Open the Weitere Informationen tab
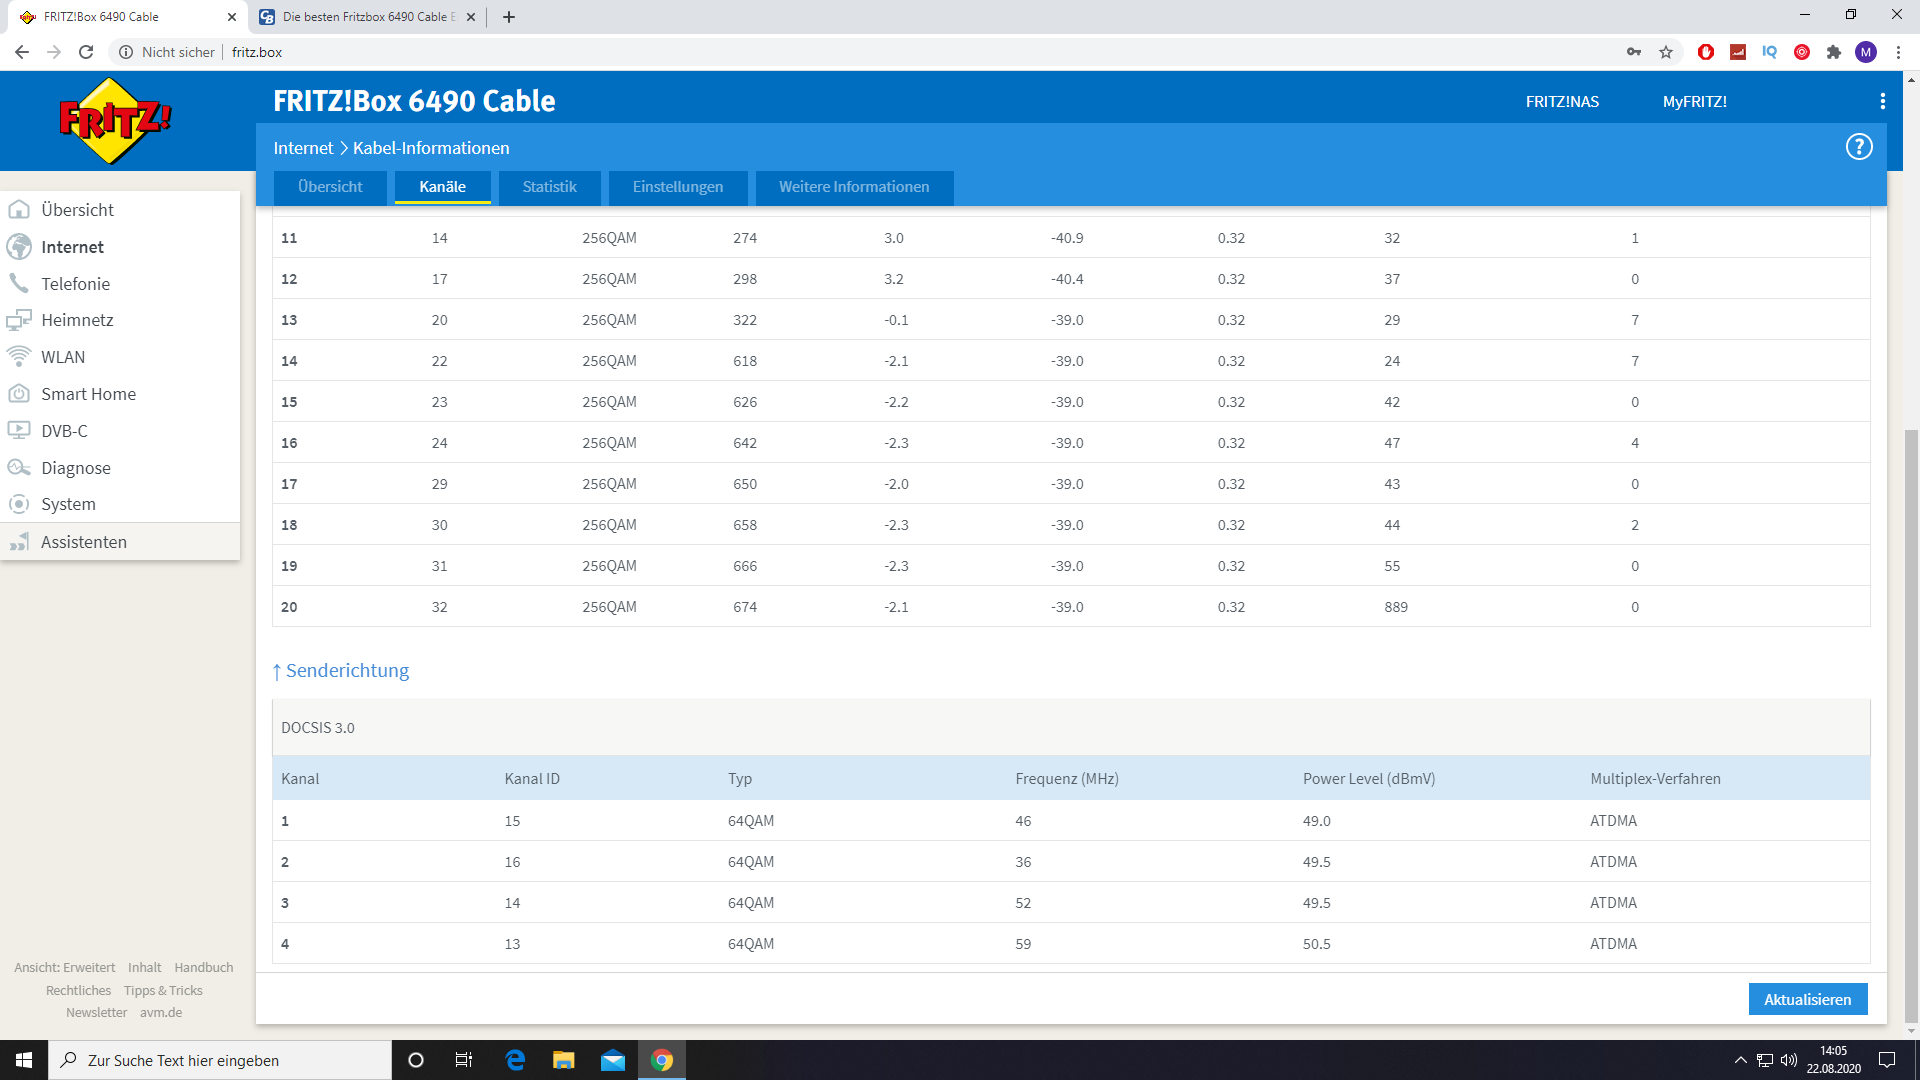Screen dimensions: 1920x1080 [x=853, y=187]
